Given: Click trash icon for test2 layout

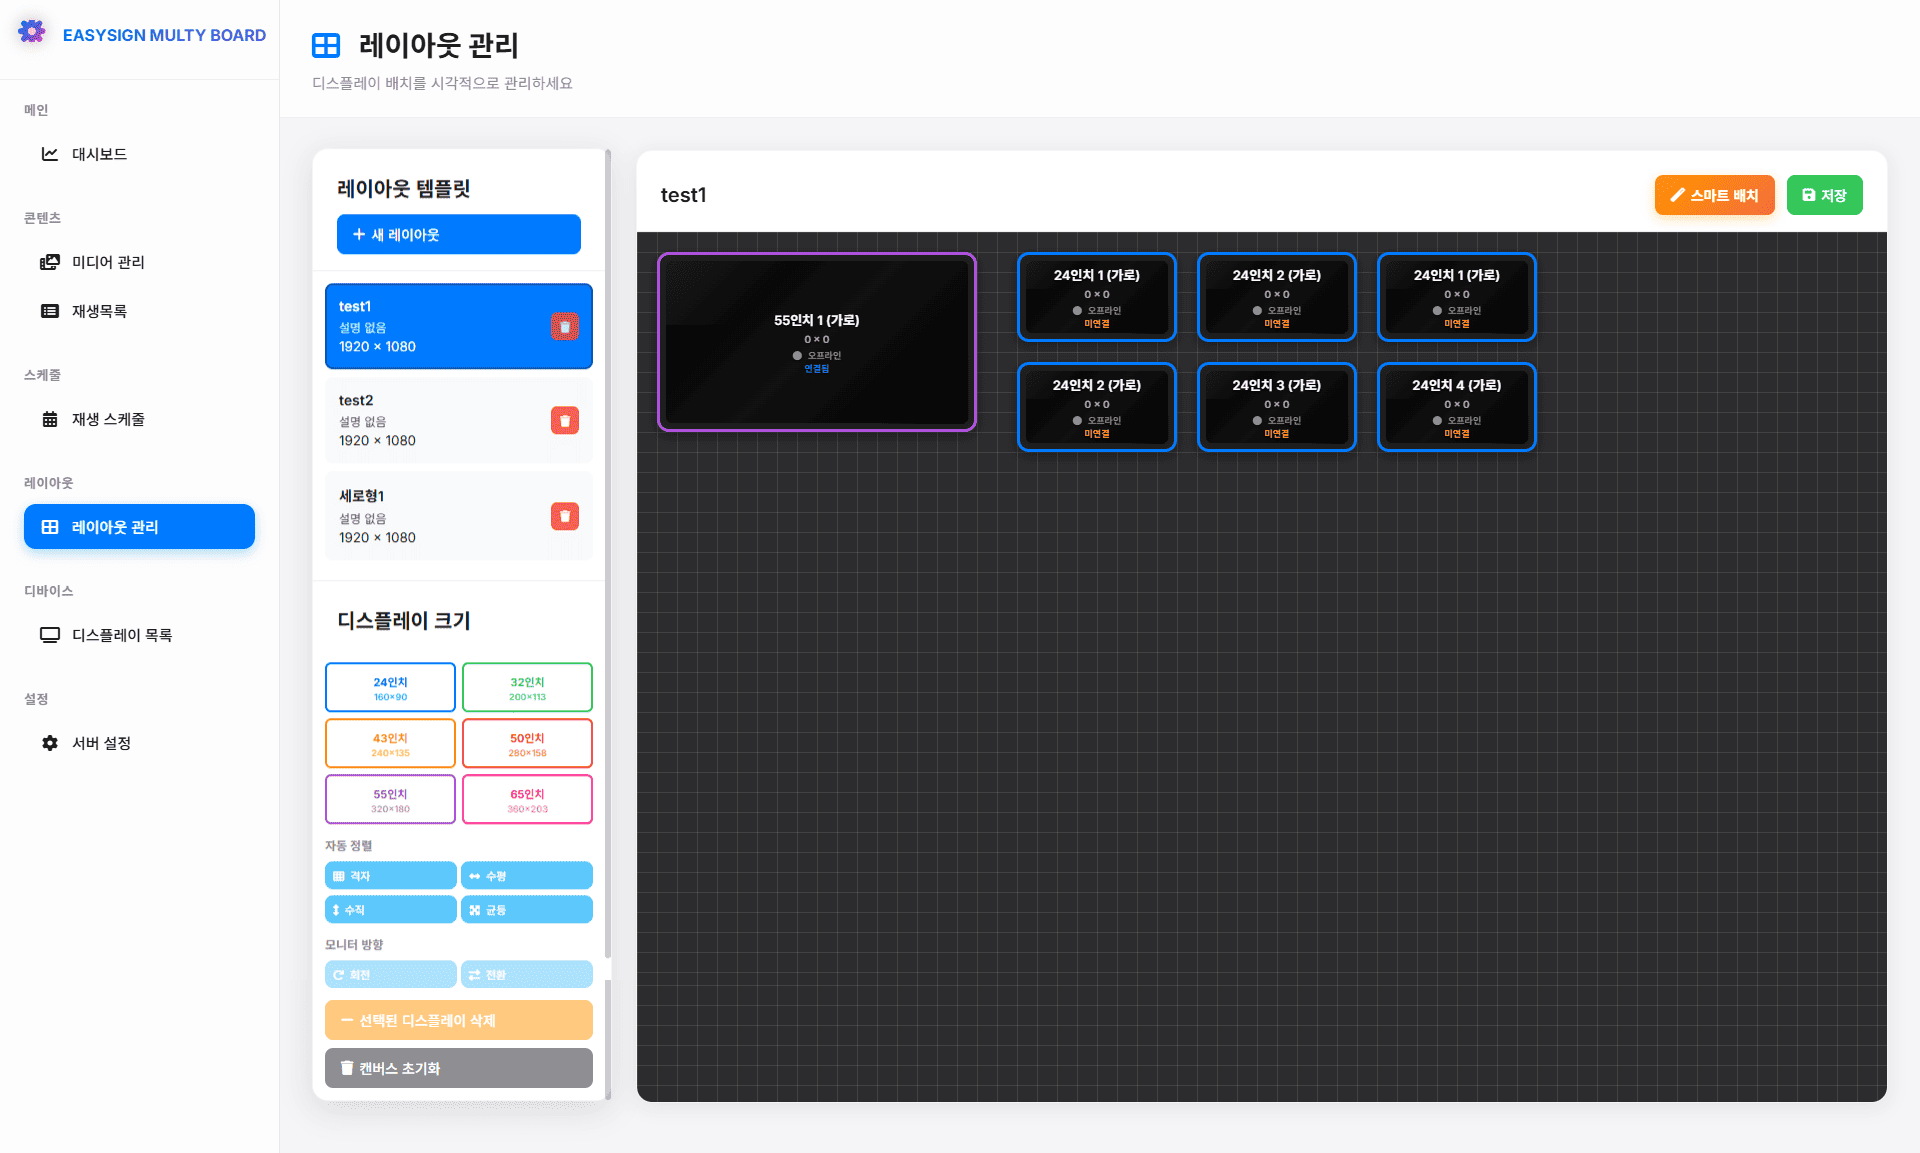Looking at the screenshot, I should tap(564, 421).
